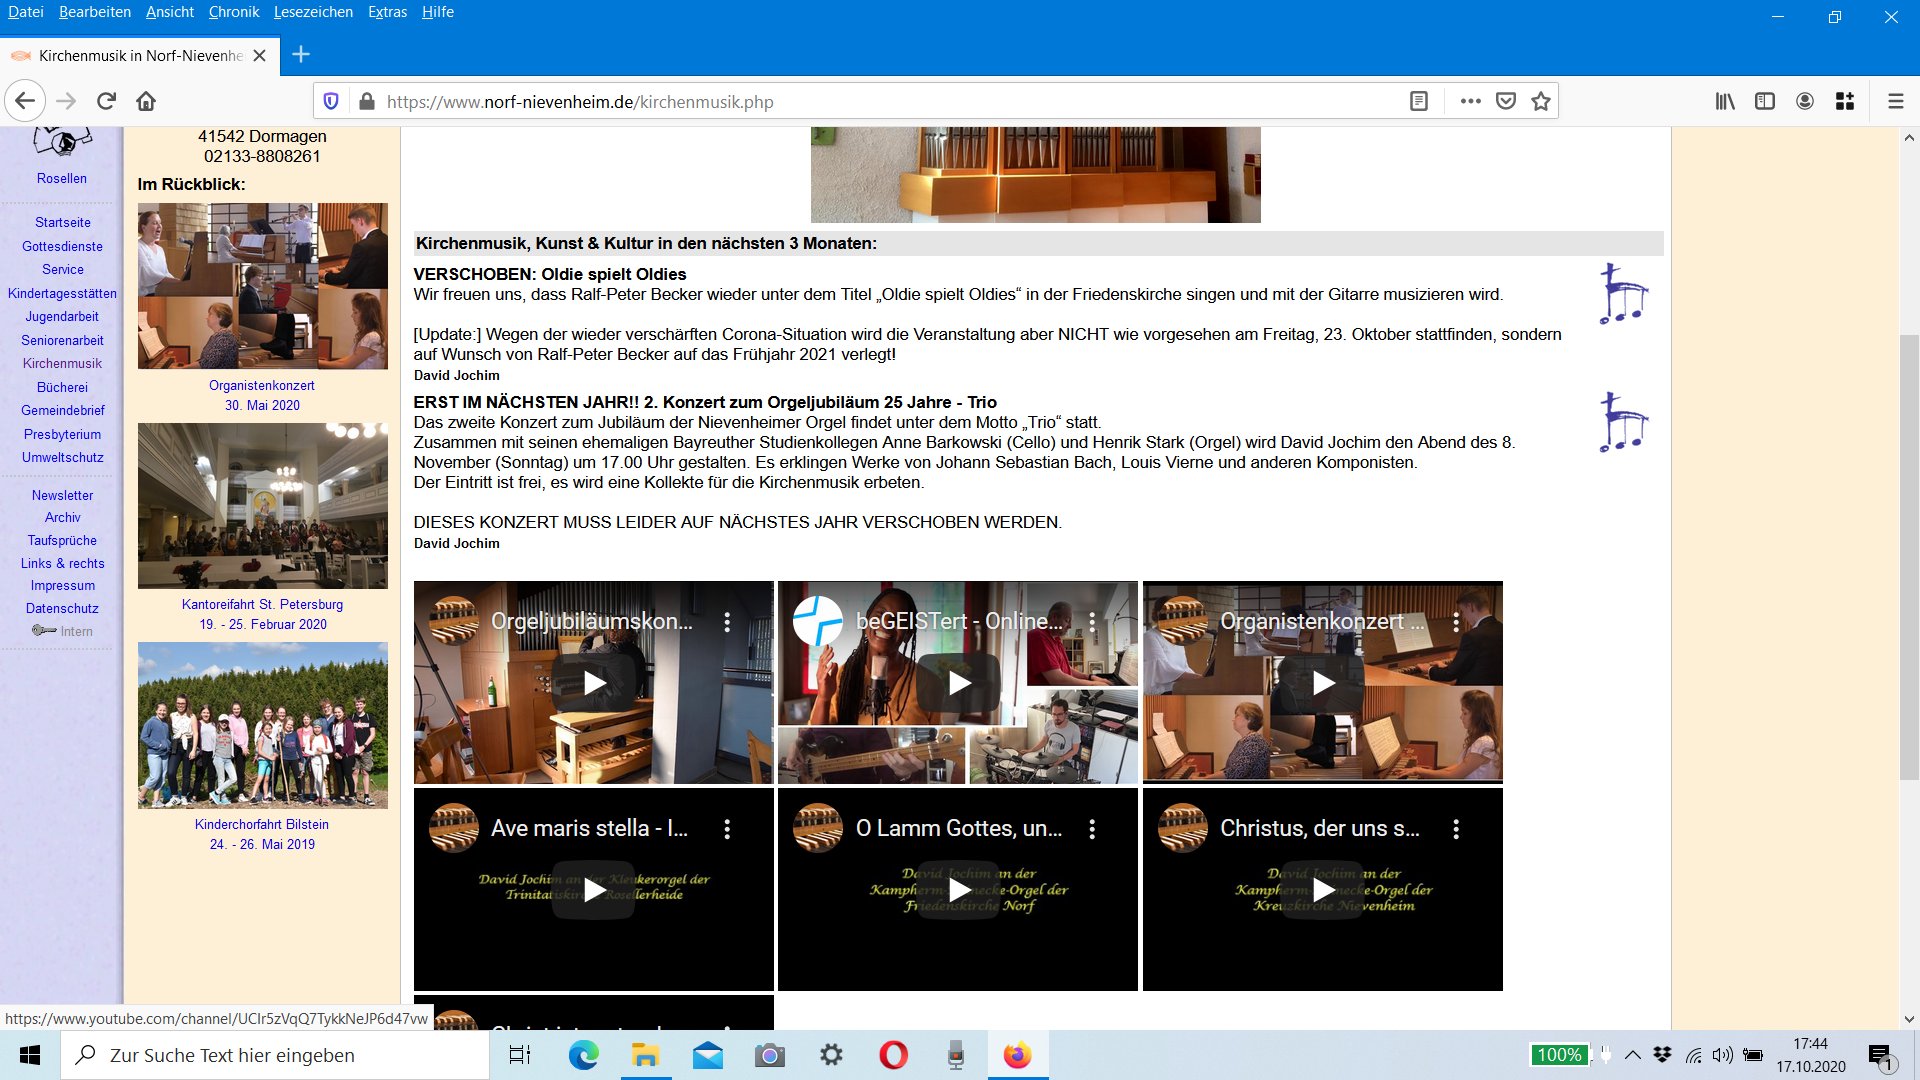Image resolution: width=1920 pixels, height=1080 pixels.
Task: Click Windows taskbar search box
Action: click(x=275, y=1055)
